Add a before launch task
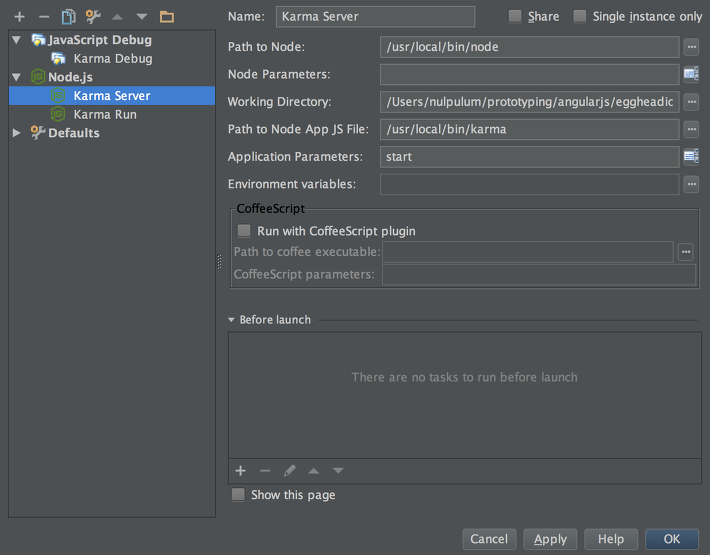The image size is (710, 555). (x=240, y=471)
